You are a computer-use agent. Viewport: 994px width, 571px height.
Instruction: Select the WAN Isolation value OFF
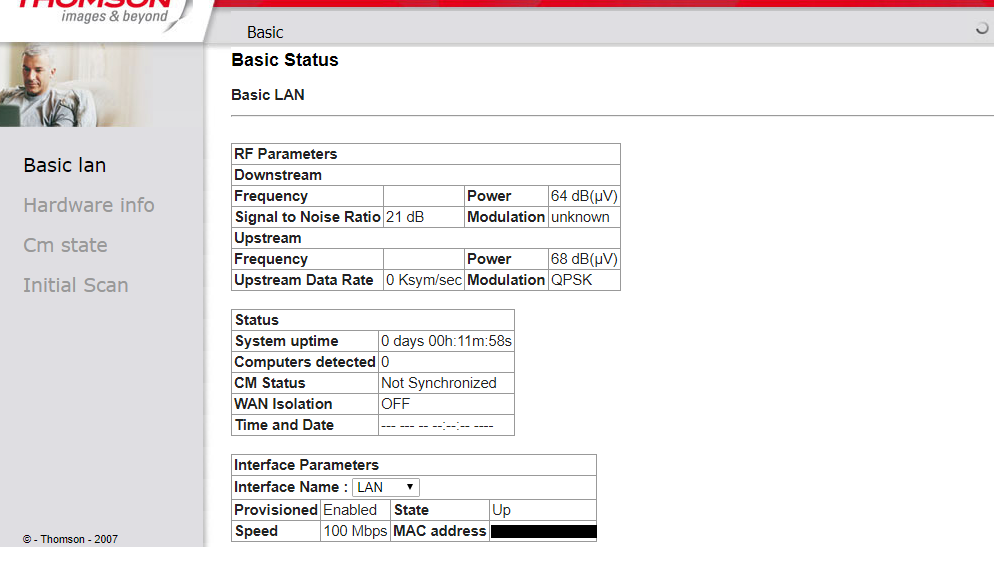[396, 404]
